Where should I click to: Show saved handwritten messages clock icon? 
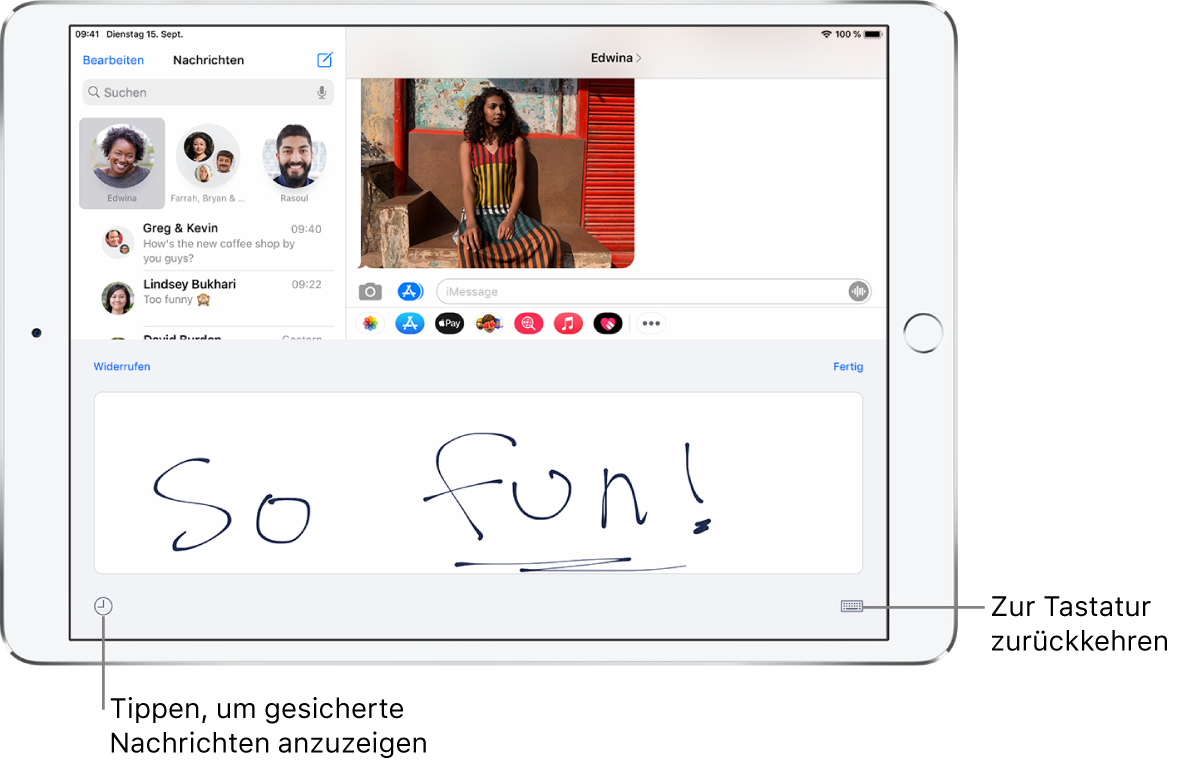pos(103,606)
